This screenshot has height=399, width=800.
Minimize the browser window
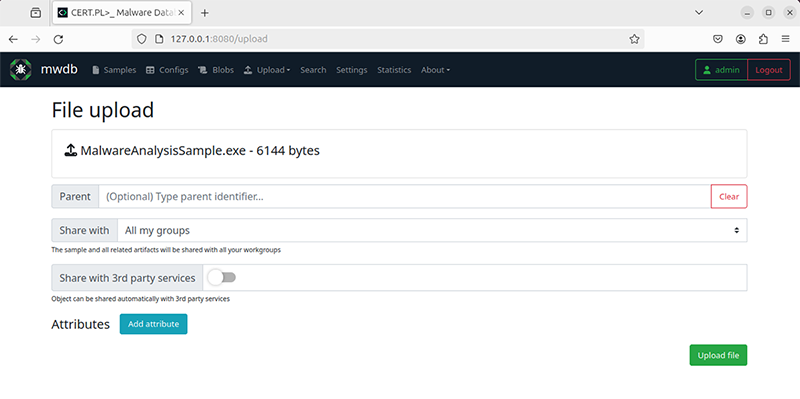[x=748, y=13]
